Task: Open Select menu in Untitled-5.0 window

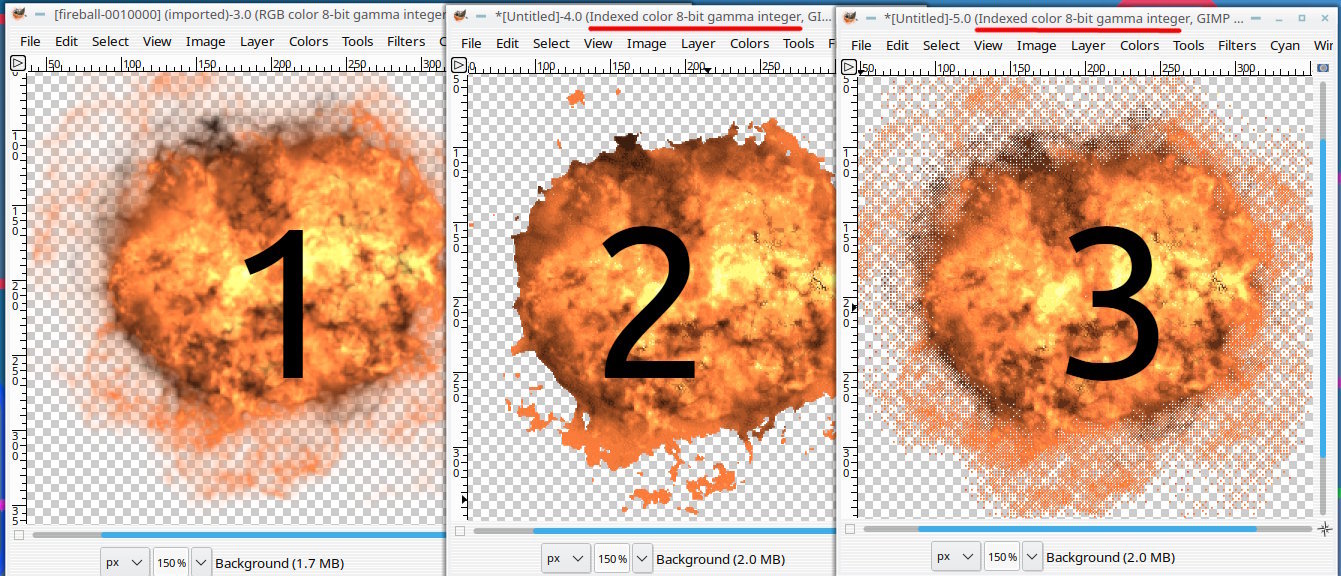Action: pos(941,45)
